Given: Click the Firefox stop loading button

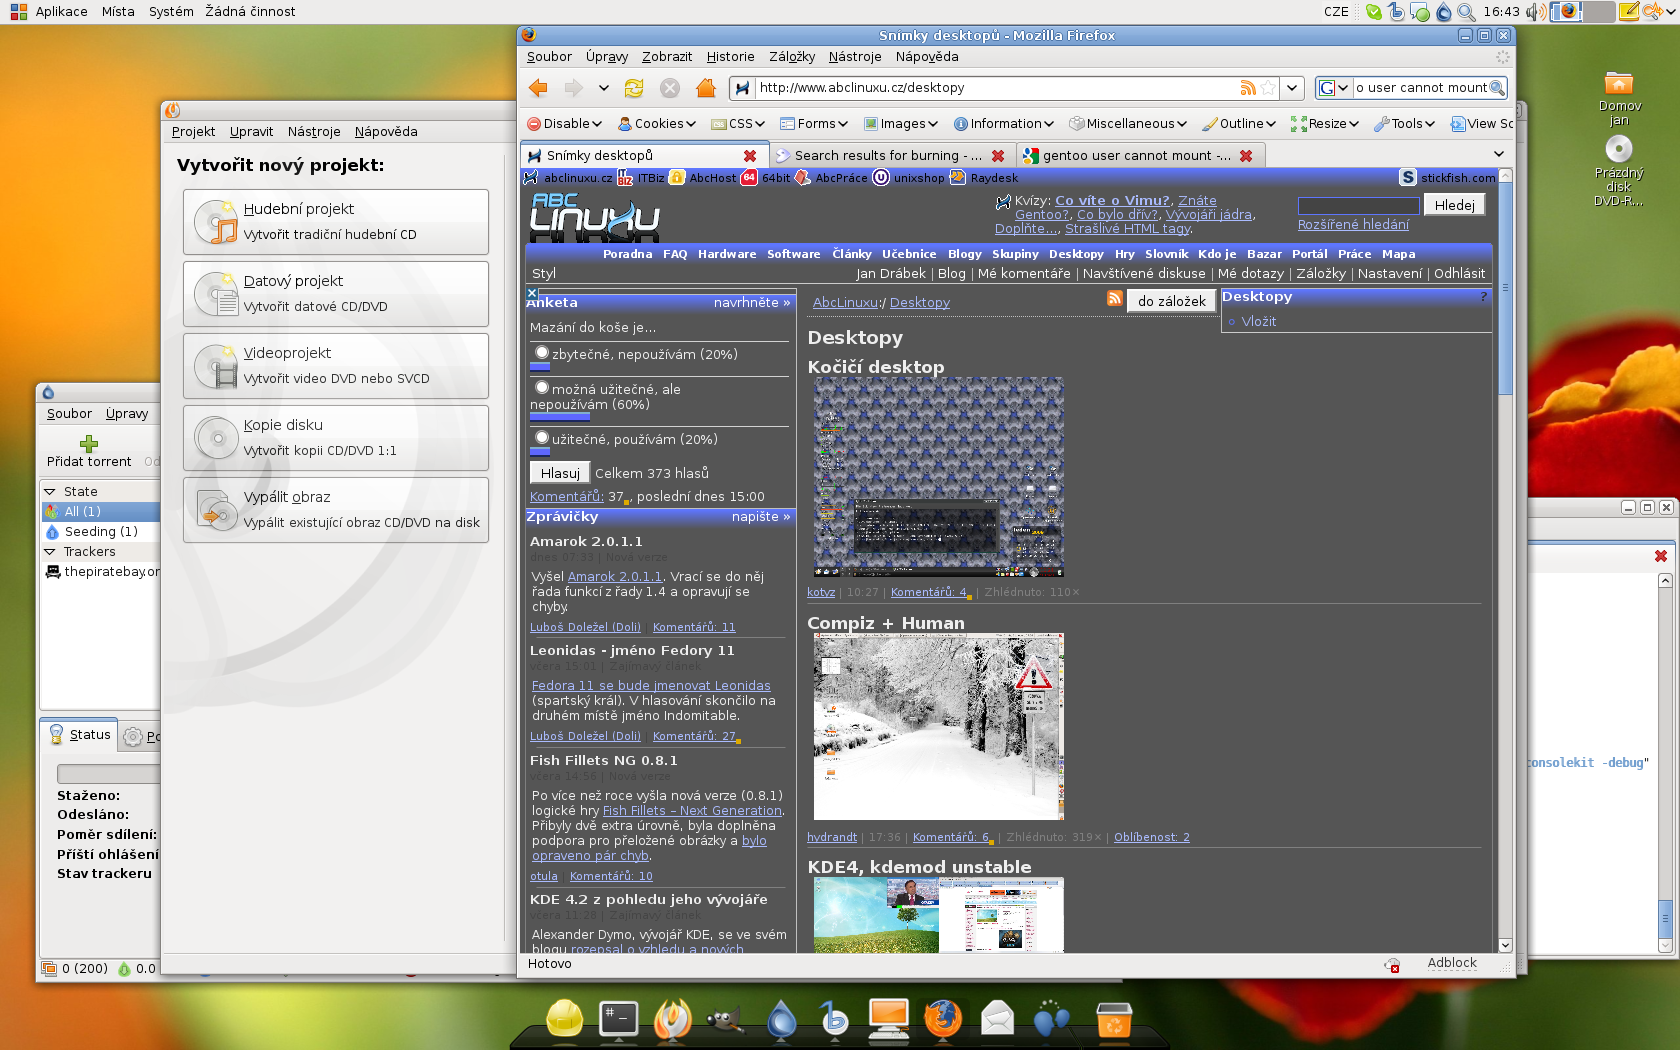Looking at the screenshot, I should pos(670,88).
